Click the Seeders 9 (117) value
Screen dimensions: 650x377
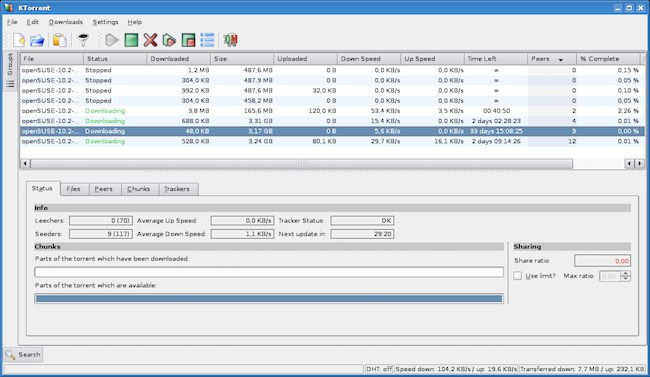click(101, 234)
